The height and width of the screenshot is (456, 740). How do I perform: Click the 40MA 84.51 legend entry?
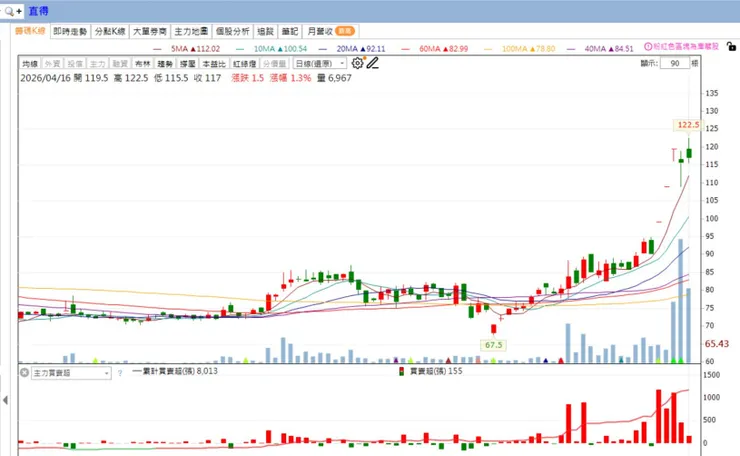[600, 49]
